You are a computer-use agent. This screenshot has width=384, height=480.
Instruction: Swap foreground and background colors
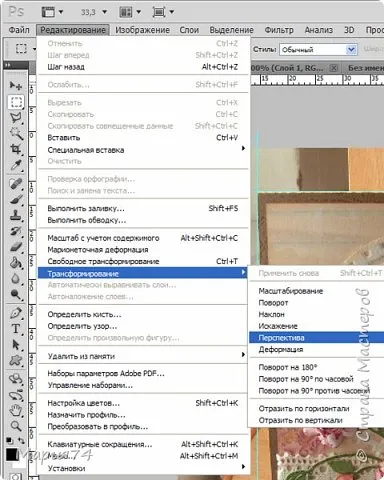[x=22, y=441]
